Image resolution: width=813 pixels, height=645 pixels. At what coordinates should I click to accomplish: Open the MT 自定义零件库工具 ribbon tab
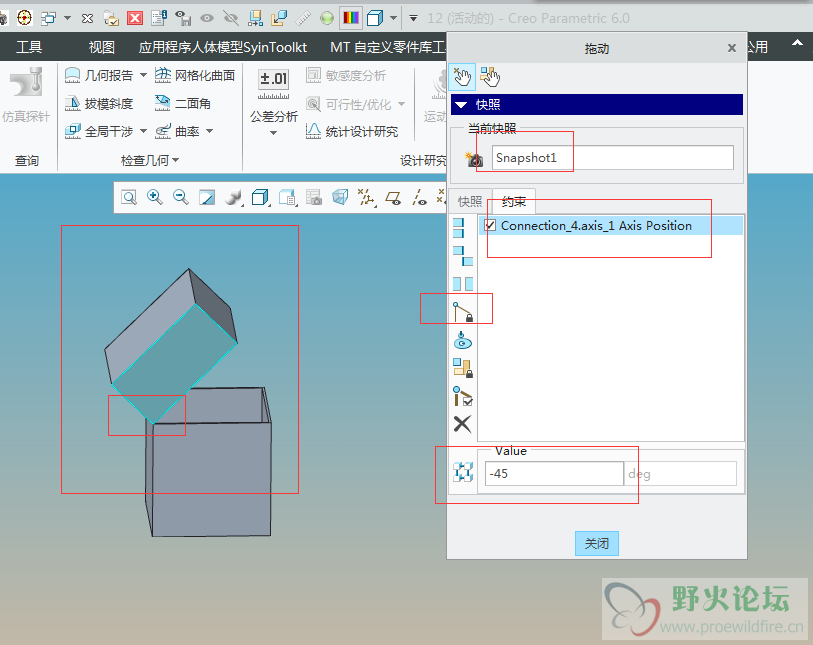tap(388, 47)
